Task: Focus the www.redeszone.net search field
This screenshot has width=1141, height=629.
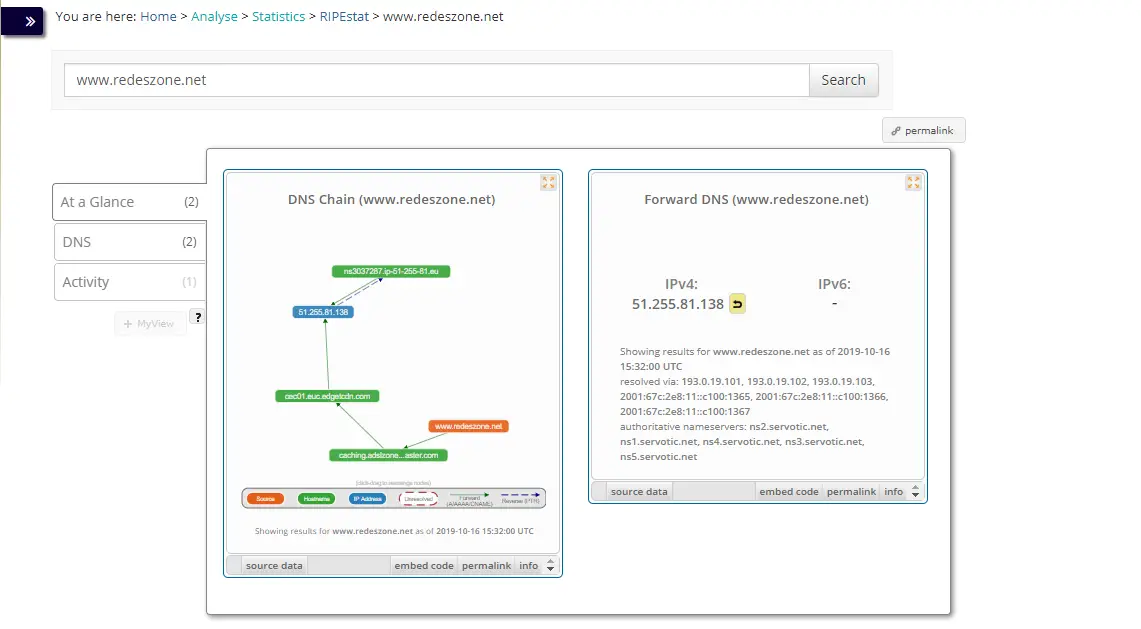Action: 437,80
